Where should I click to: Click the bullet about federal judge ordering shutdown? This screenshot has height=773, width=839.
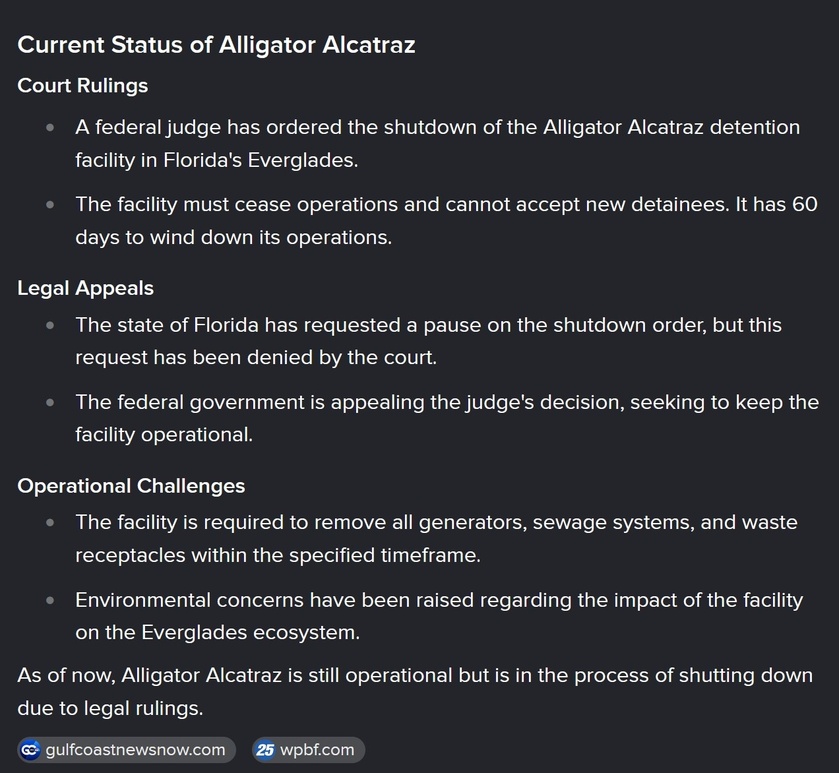coord(437,143)
